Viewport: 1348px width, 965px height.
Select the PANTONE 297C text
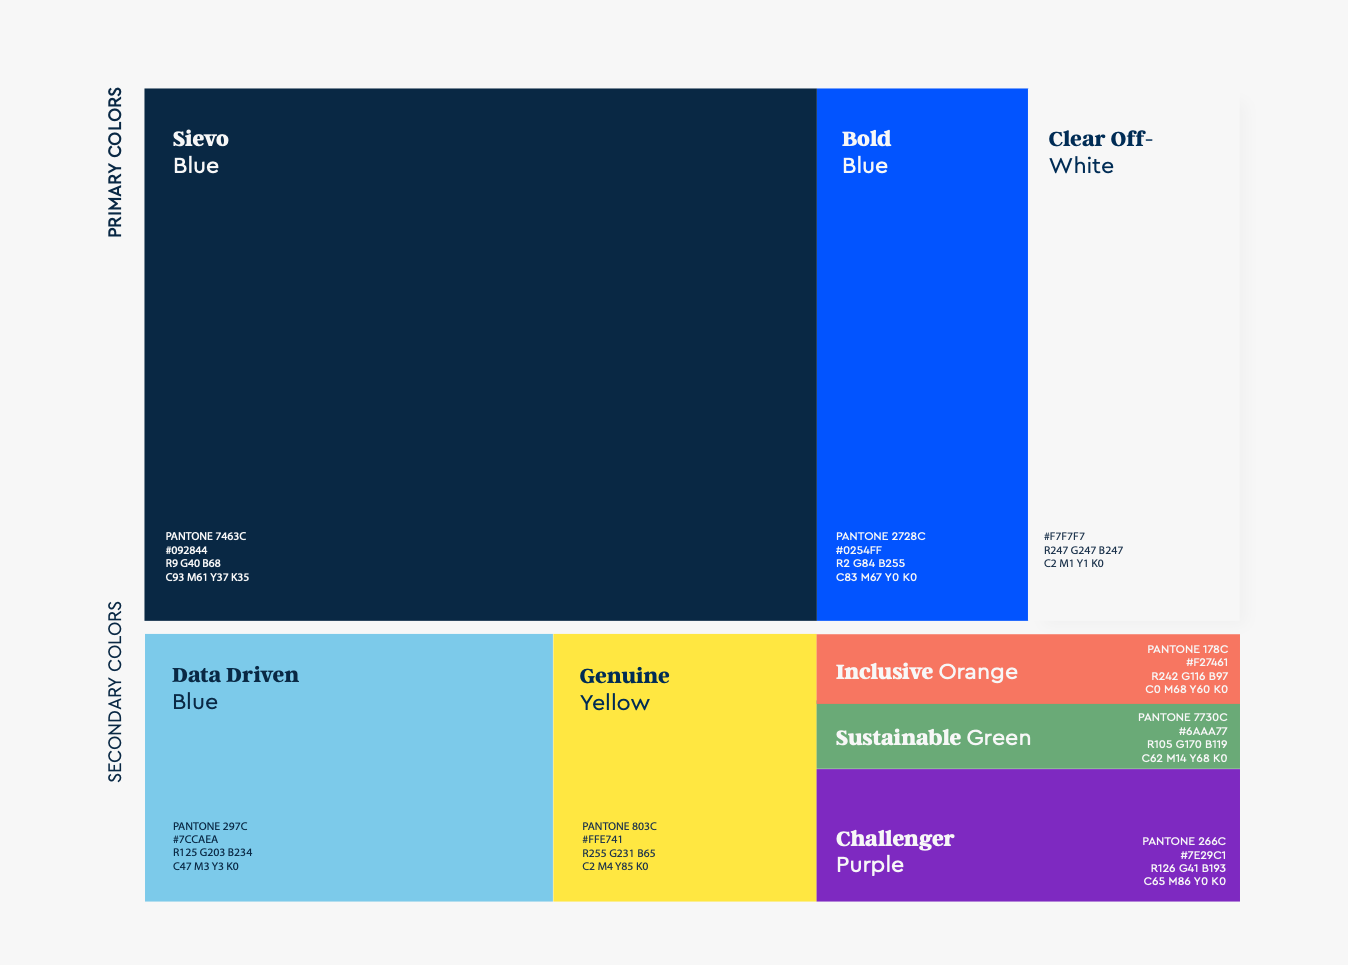(210, 827)
